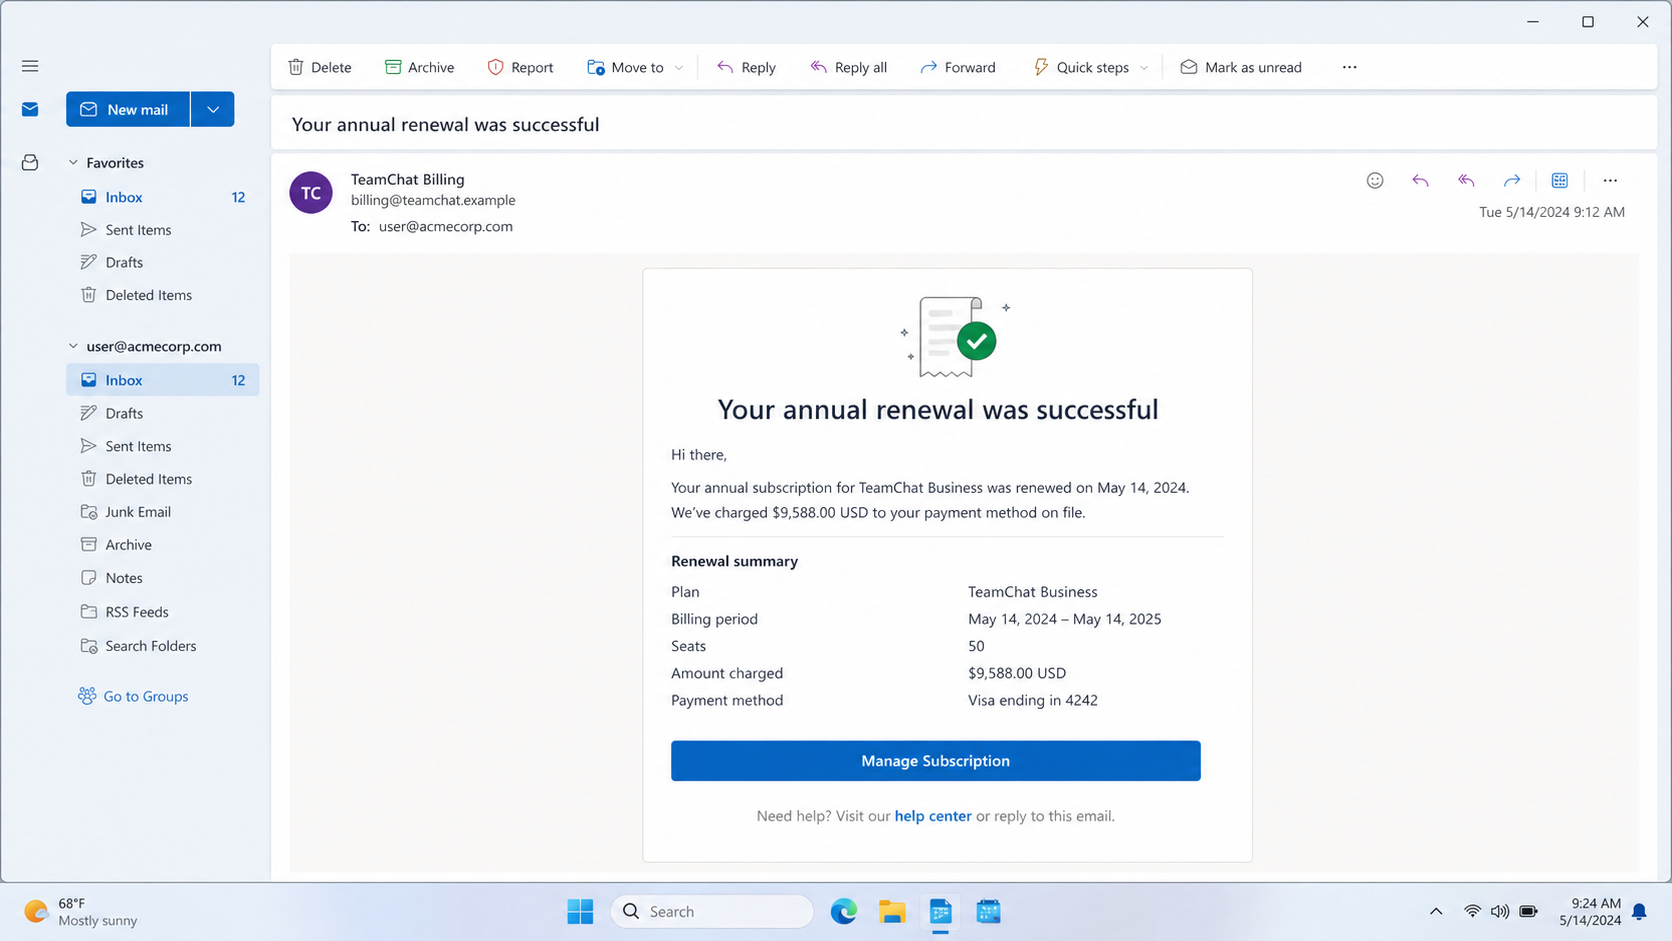Open Drafts under the user@acmecorp.com account

pos(162,413)
